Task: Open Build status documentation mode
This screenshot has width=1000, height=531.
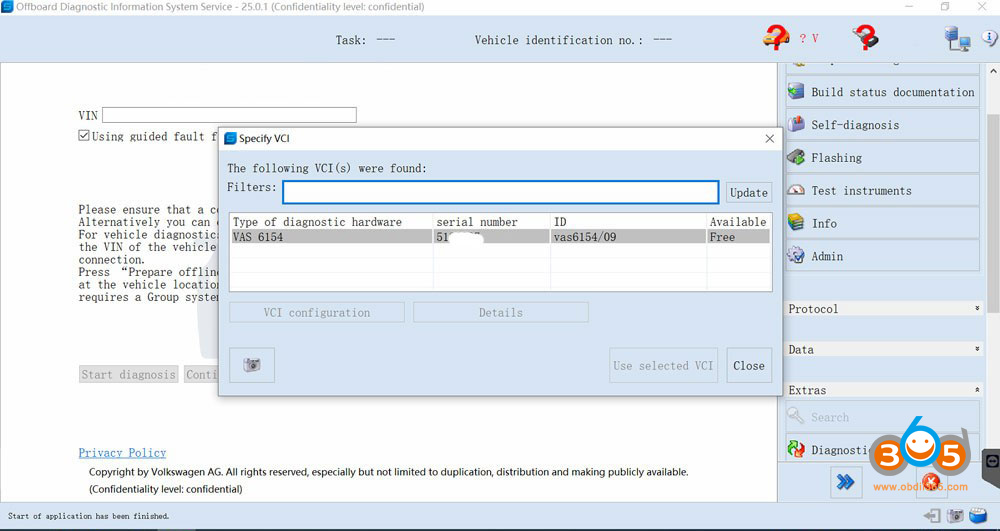Action: point(883,92)
